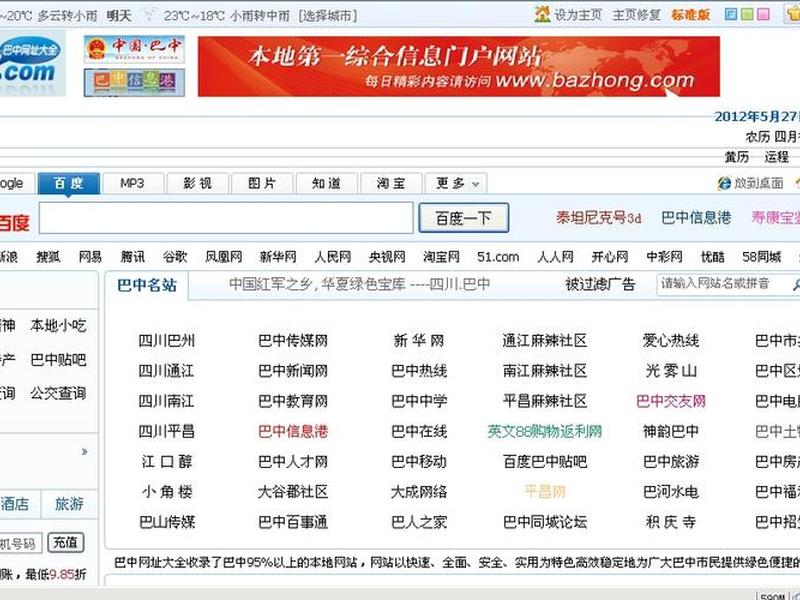800x600 pixels.
Task: Open the 黄历 calendar link
Action: 737,157
